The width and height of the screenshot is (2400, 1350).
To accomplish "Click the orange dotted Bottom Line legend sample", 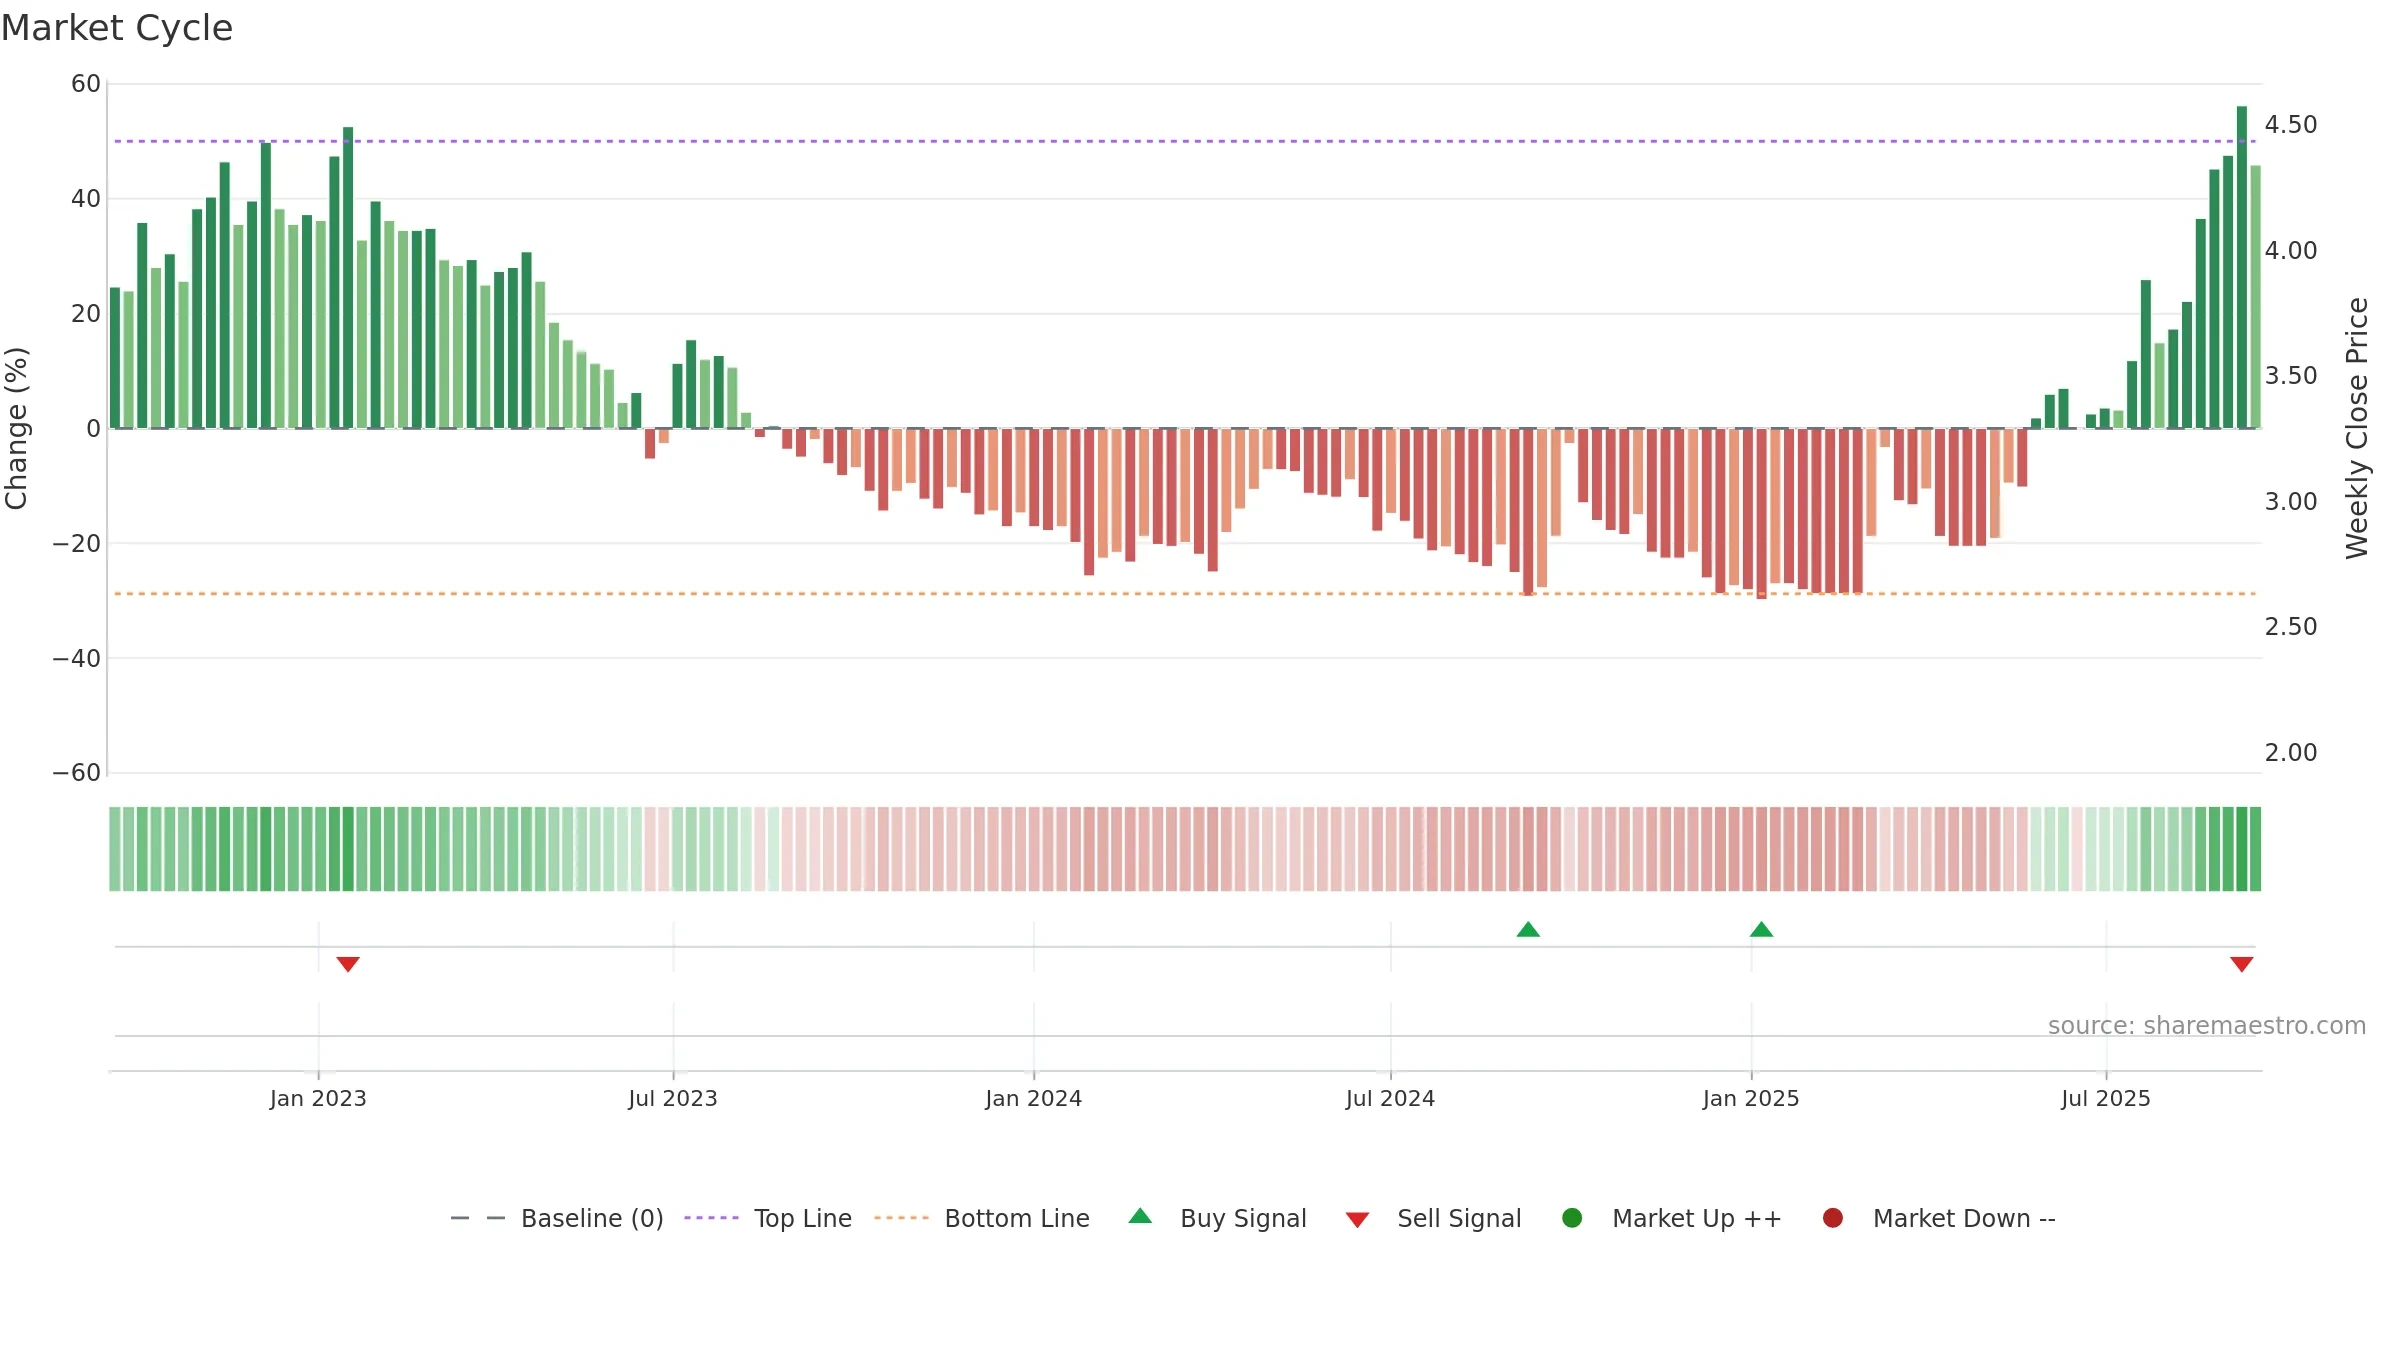I will pyautogui.click(x=901, y=1218).
